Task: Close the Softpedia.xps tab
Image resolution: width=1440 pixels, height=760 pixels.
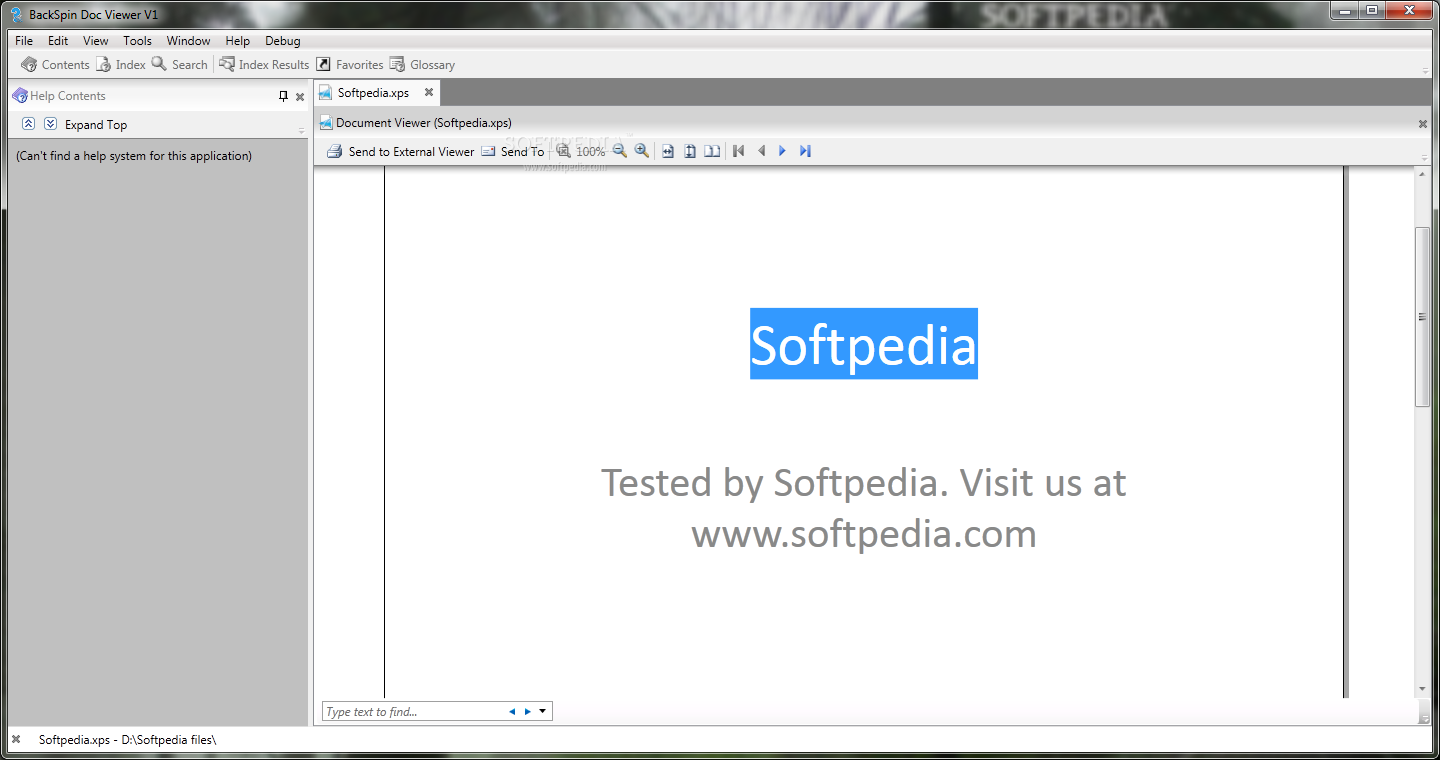Action: pyautogui.click(x=429, y=92)
